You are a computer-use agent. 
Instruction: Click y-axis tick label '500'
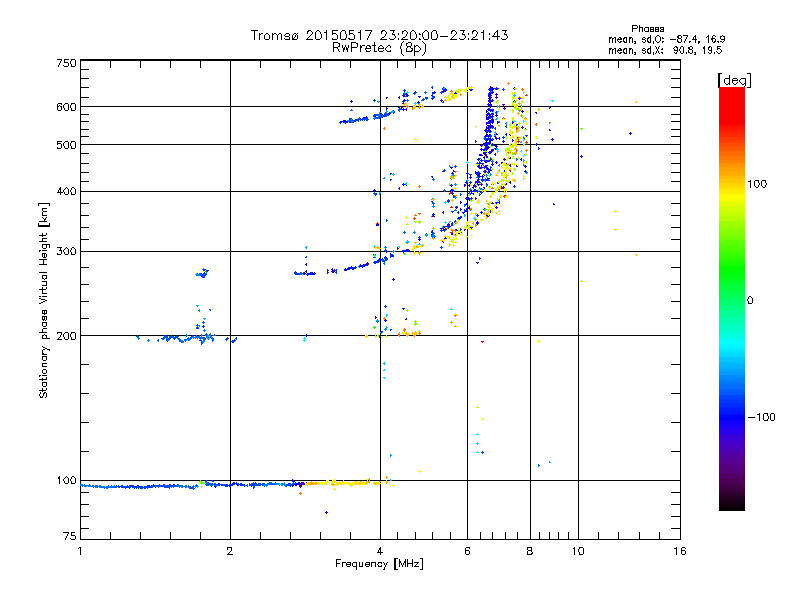click(x=66, y=145)
